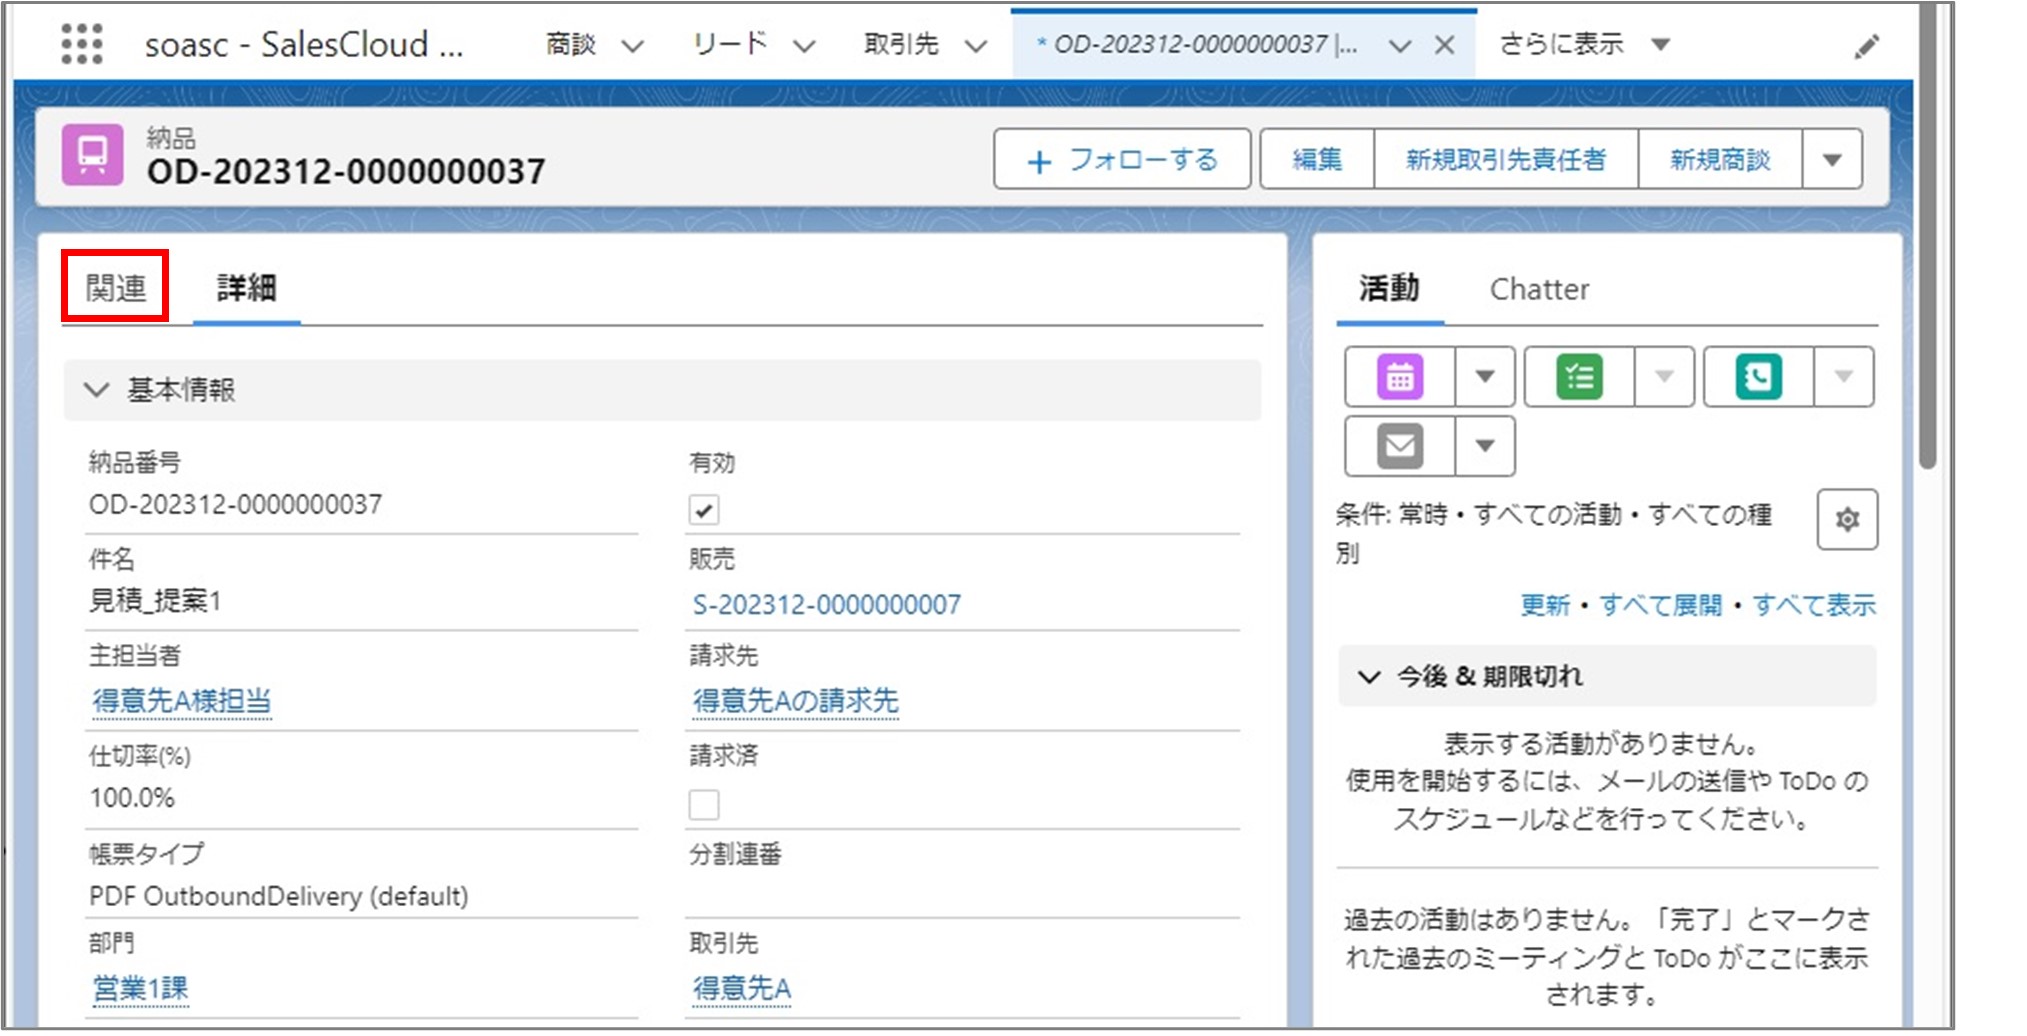Open call log dropdown arrow

pos(1843,377)
